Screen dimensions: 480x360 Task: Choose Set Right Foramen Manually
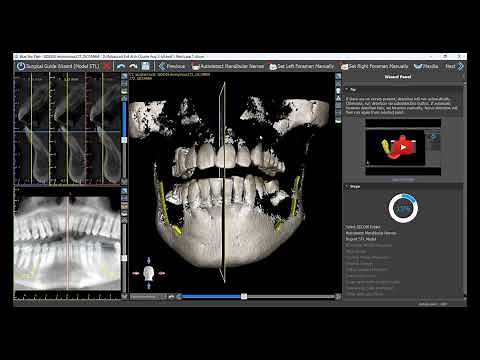[x=374, y=66]
